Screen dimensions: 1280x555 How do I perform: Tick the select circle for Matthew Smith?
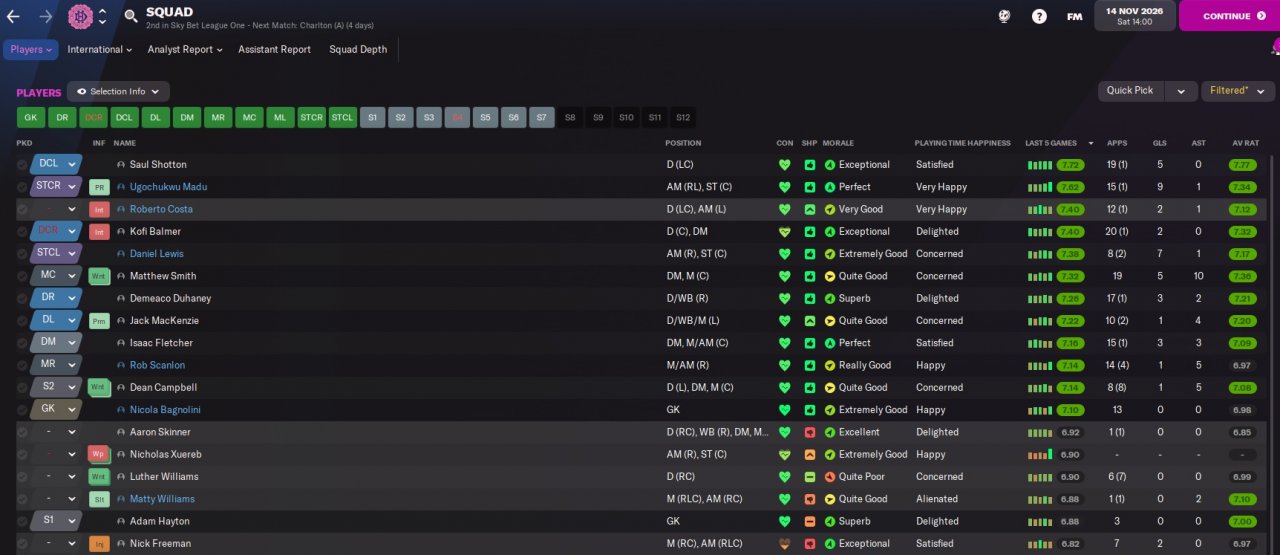click(x=22, y=276)
